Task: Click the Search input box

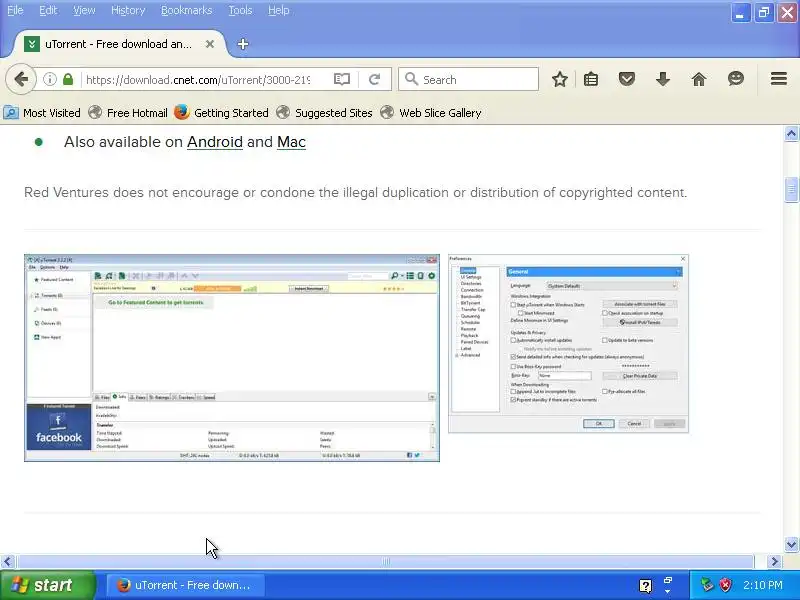Action: pyautogui.click(x=468, y=79)
